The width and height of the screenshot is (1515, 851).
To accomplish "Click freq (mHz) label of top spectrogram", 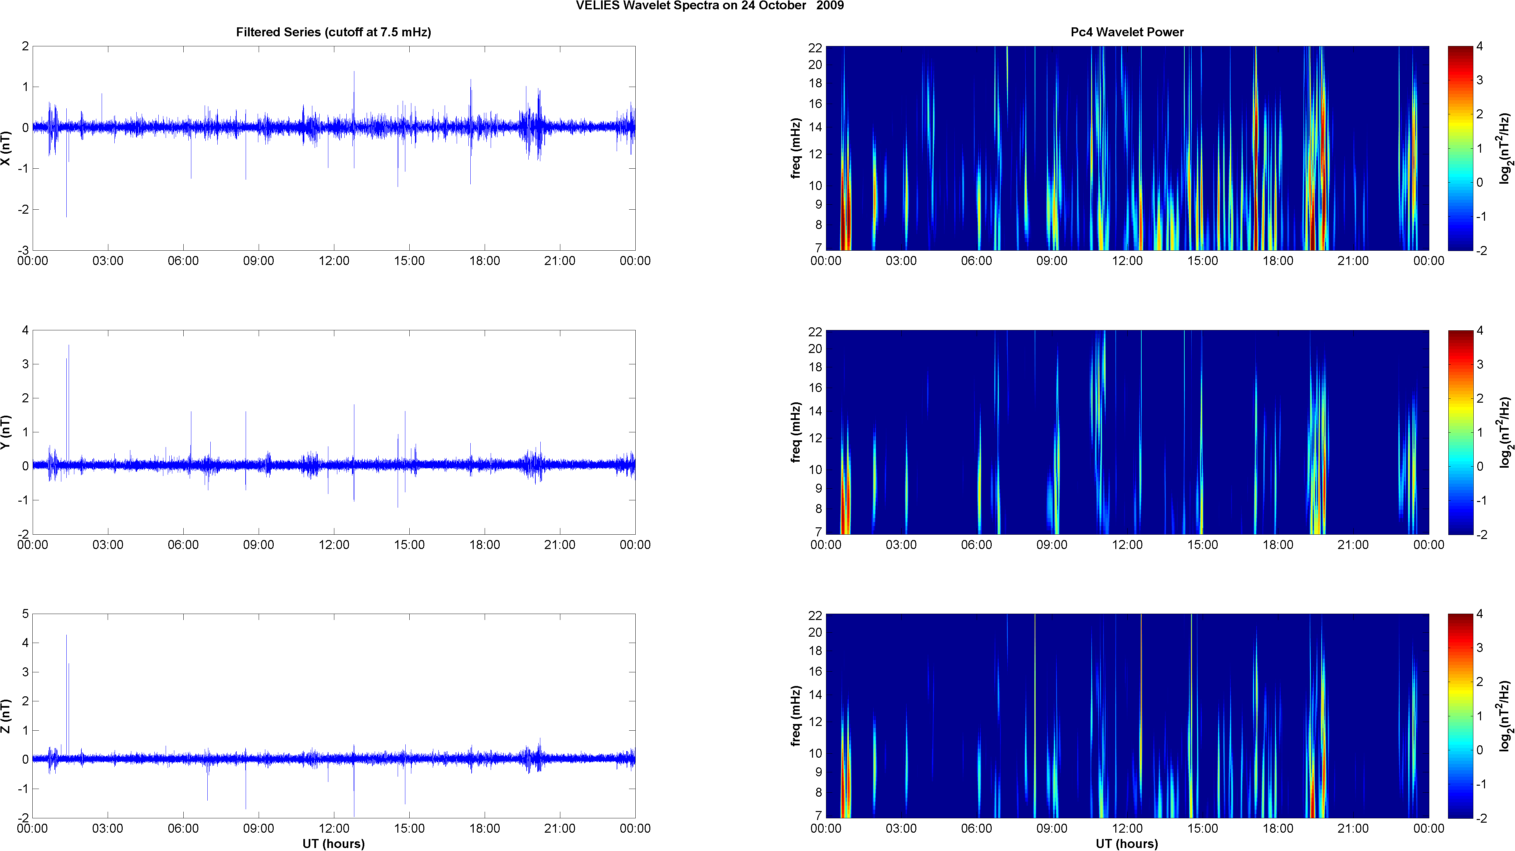I will [796, 148].
